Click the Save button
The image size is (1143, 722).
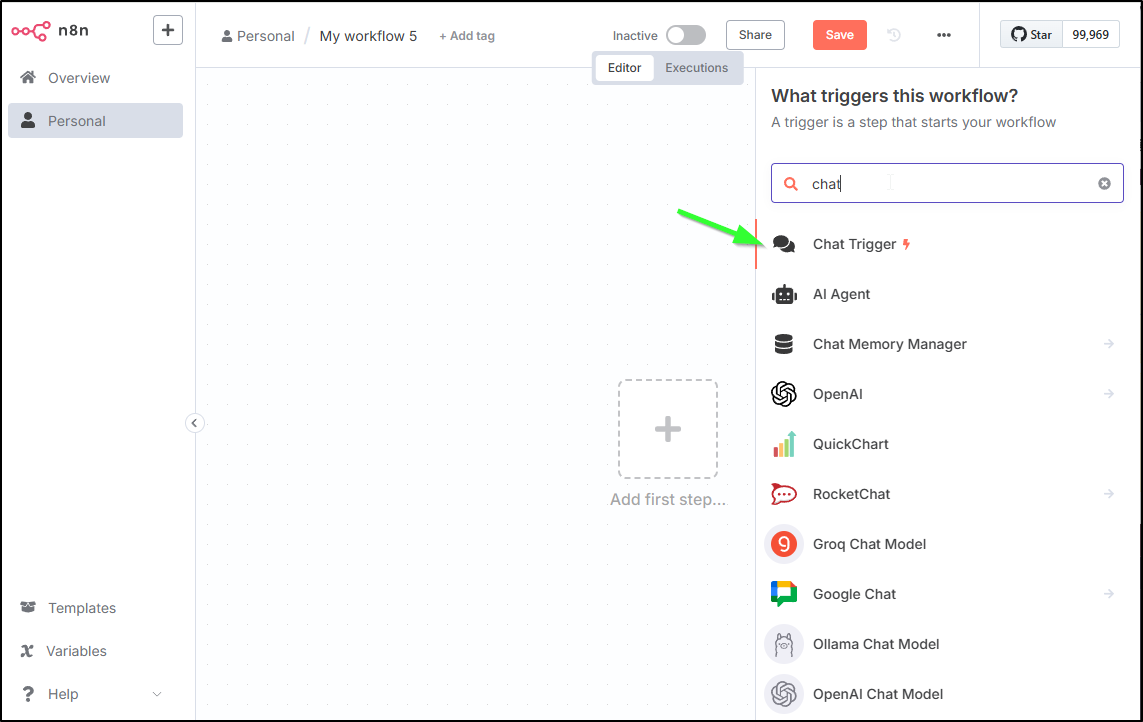[x=840, y=35]
